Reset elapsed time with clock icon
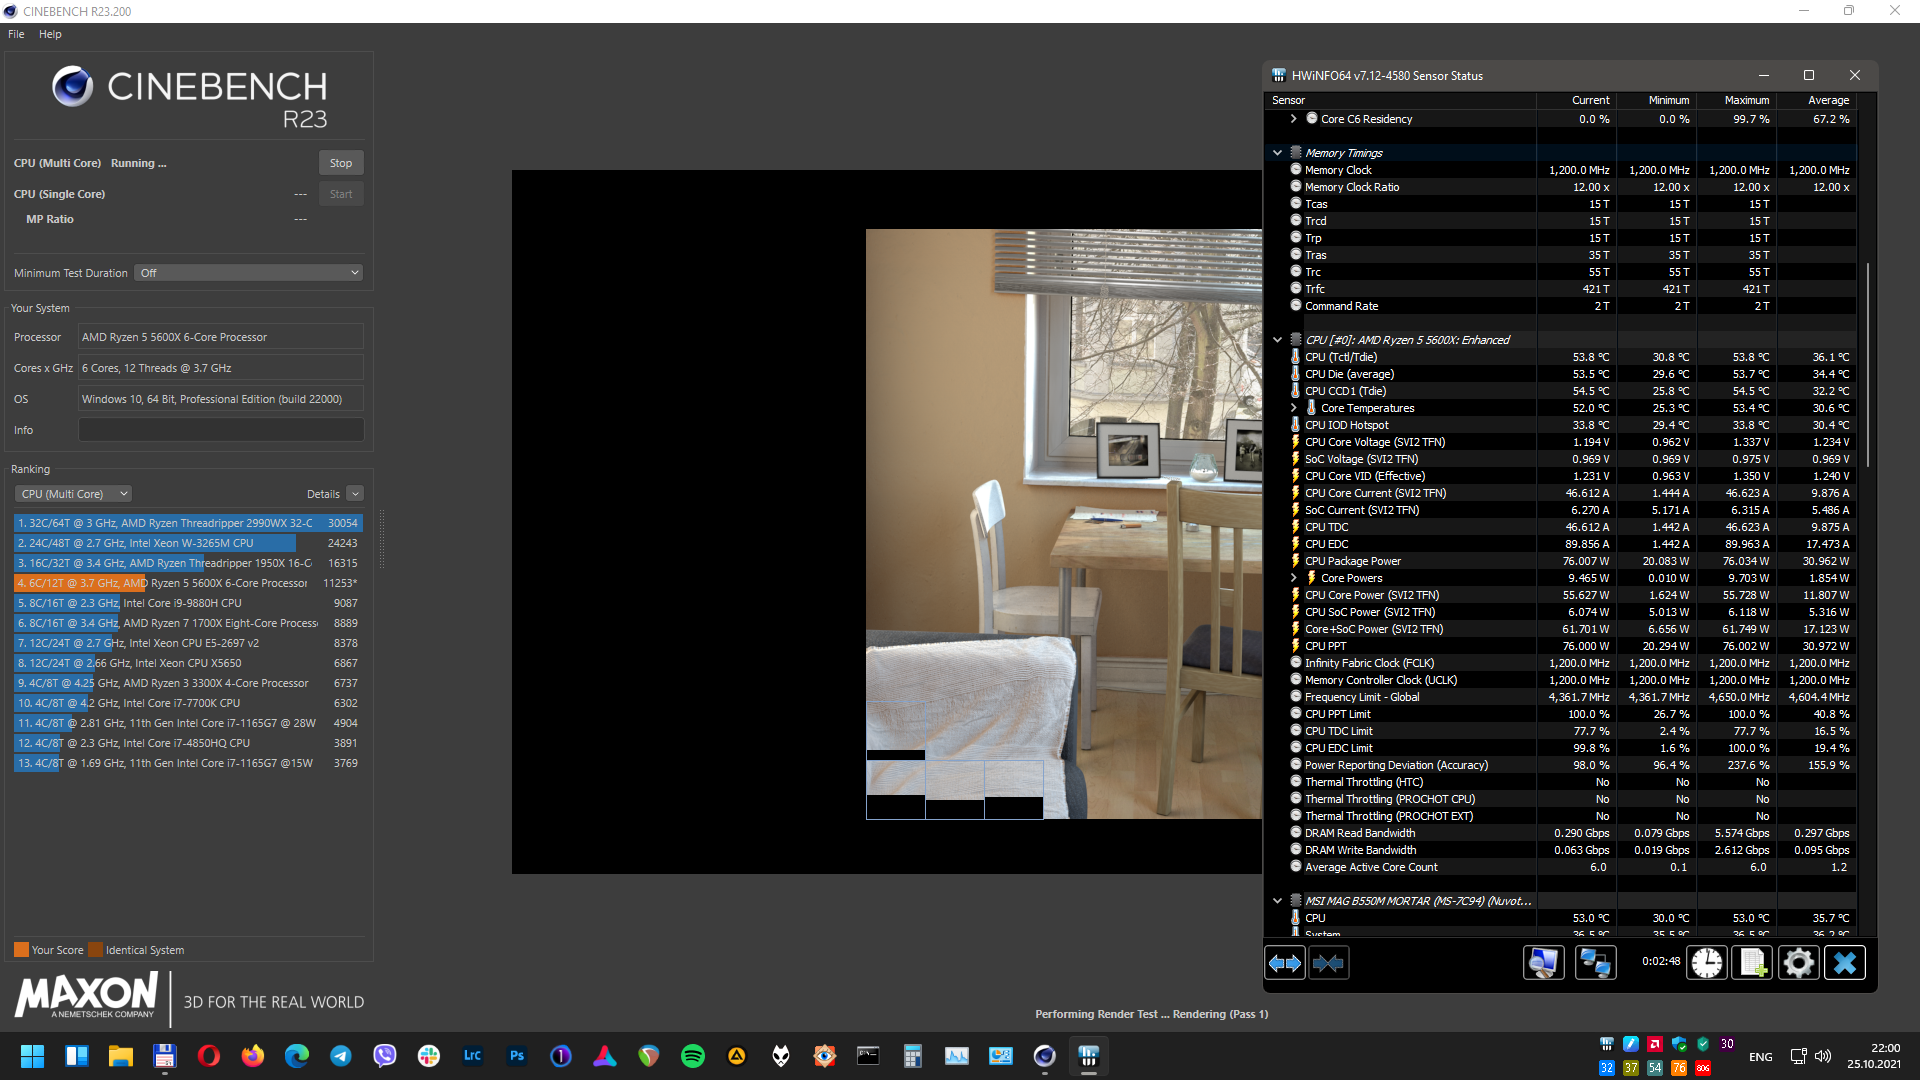 pos(1707,963)
